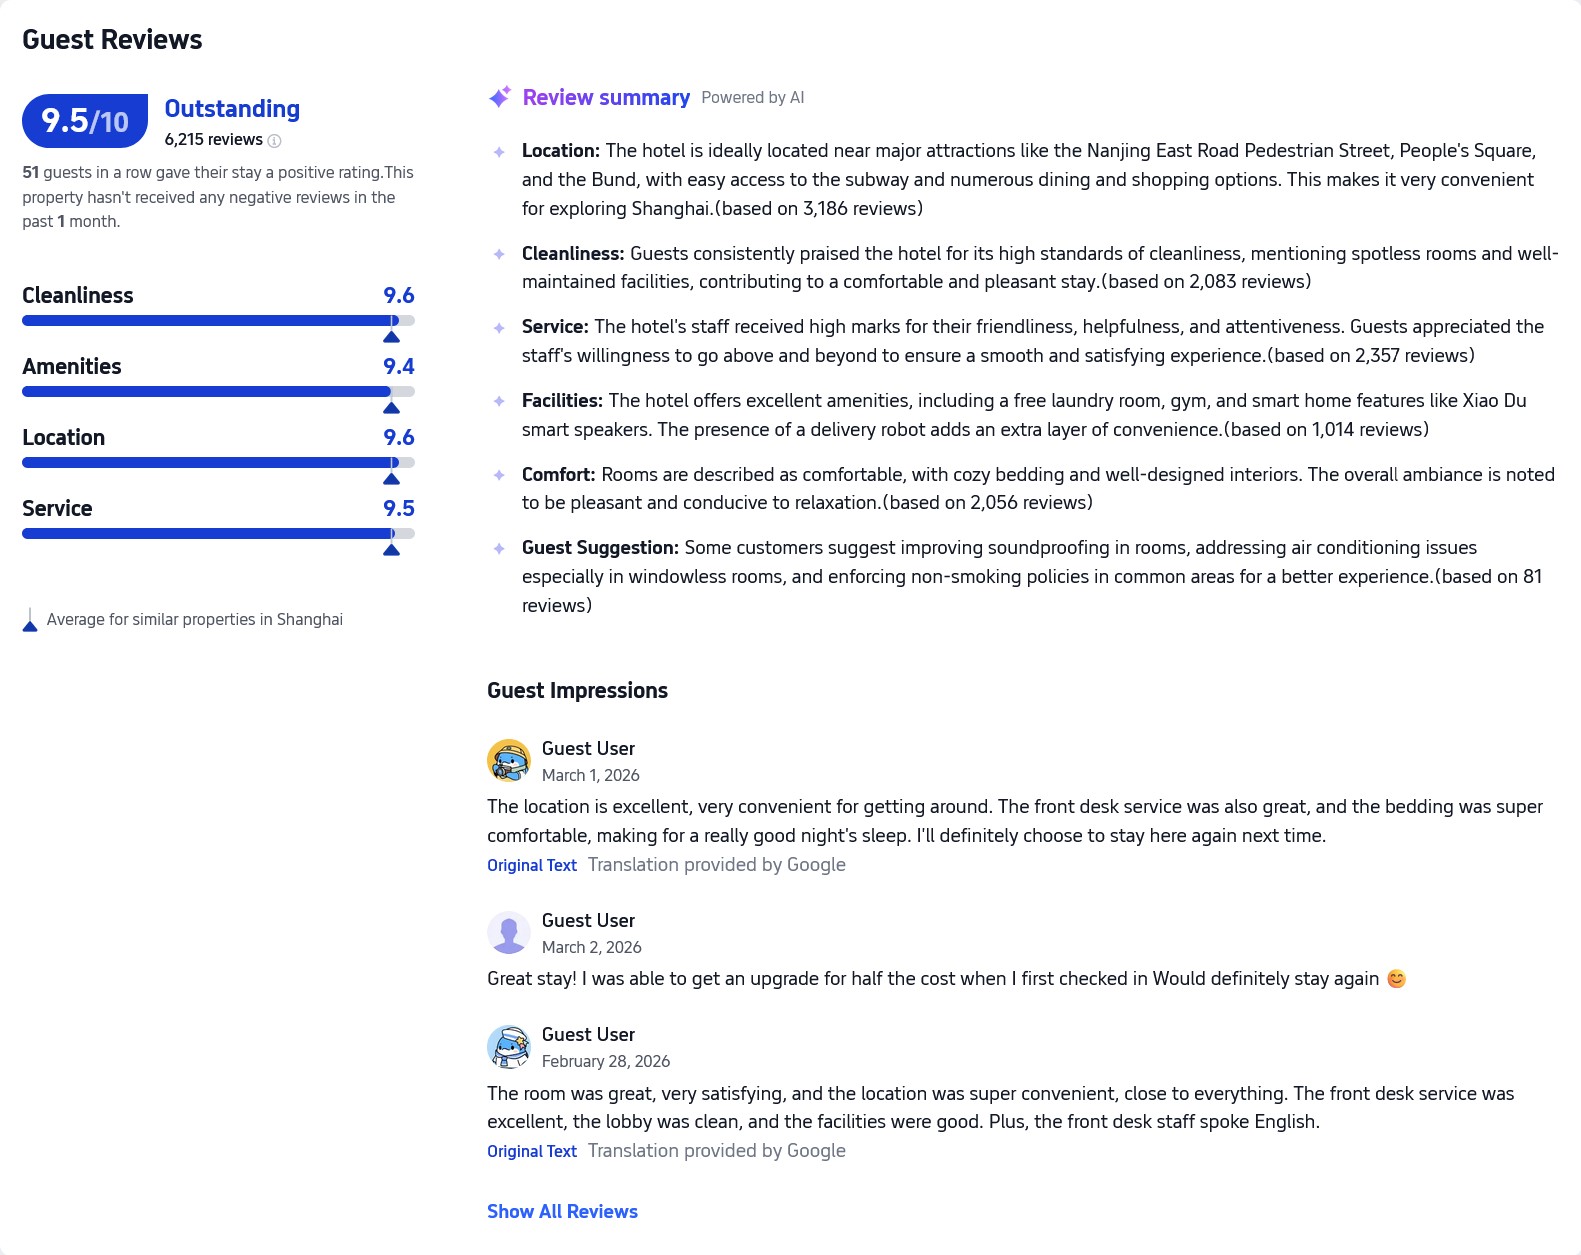This screenshot has width=1581, height=1255.
Task: Click the info icon beside 6,215 reviews
Action: tap(275, 141)
